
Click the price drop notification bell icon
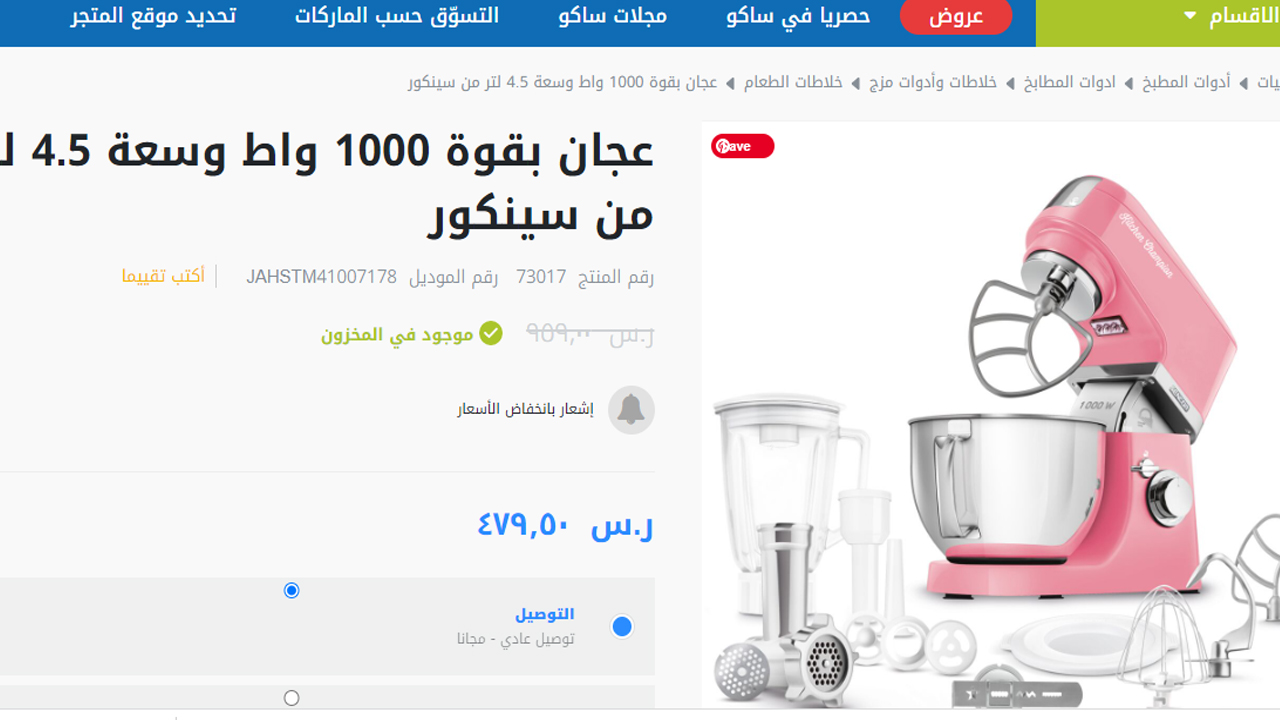pyautogui.click(x=631, y=410)
